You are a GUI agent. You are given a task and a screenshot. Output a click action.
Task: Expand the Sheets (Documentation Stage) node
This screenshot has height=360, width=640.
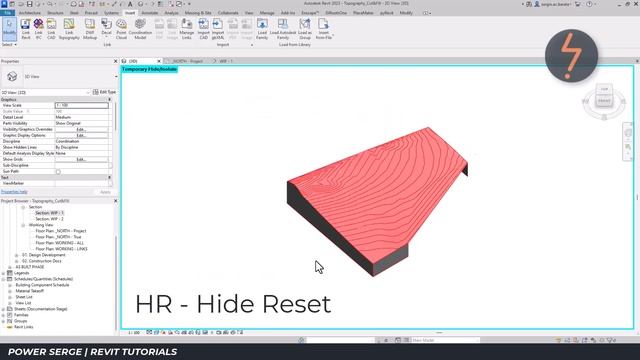3,309
